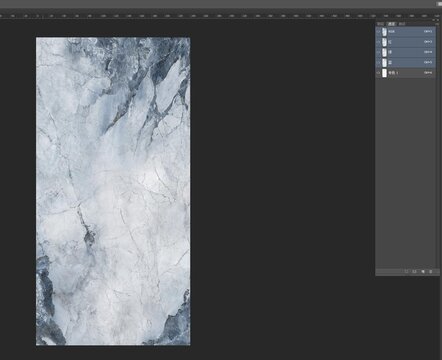Select the 红 (Red) channel name
The height and width of the screenshot is (360, 442).
(x=390, y=42)
